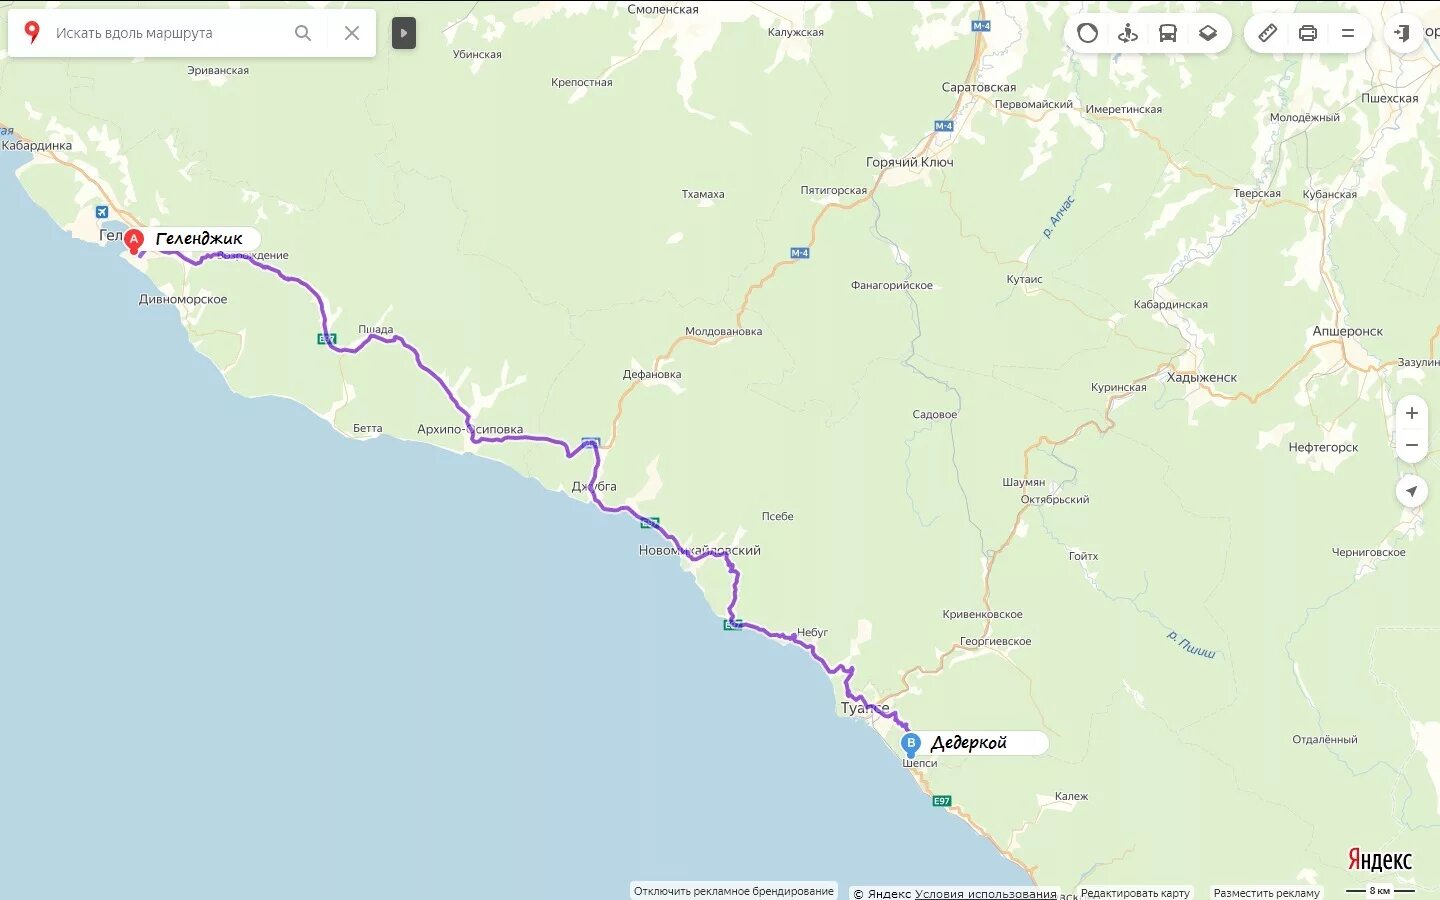Click the Бетта label
The width and height of the screenshot is (1440, 900).
(x=367, y=429)
